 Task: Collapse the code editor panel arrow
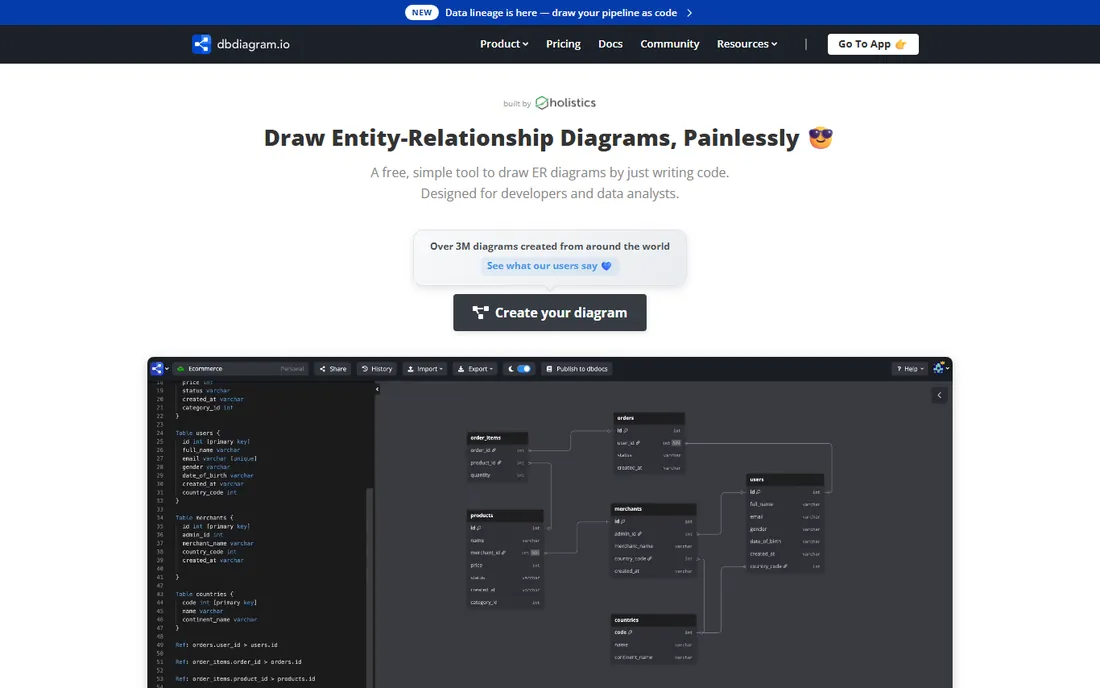[x=377, y=389]
